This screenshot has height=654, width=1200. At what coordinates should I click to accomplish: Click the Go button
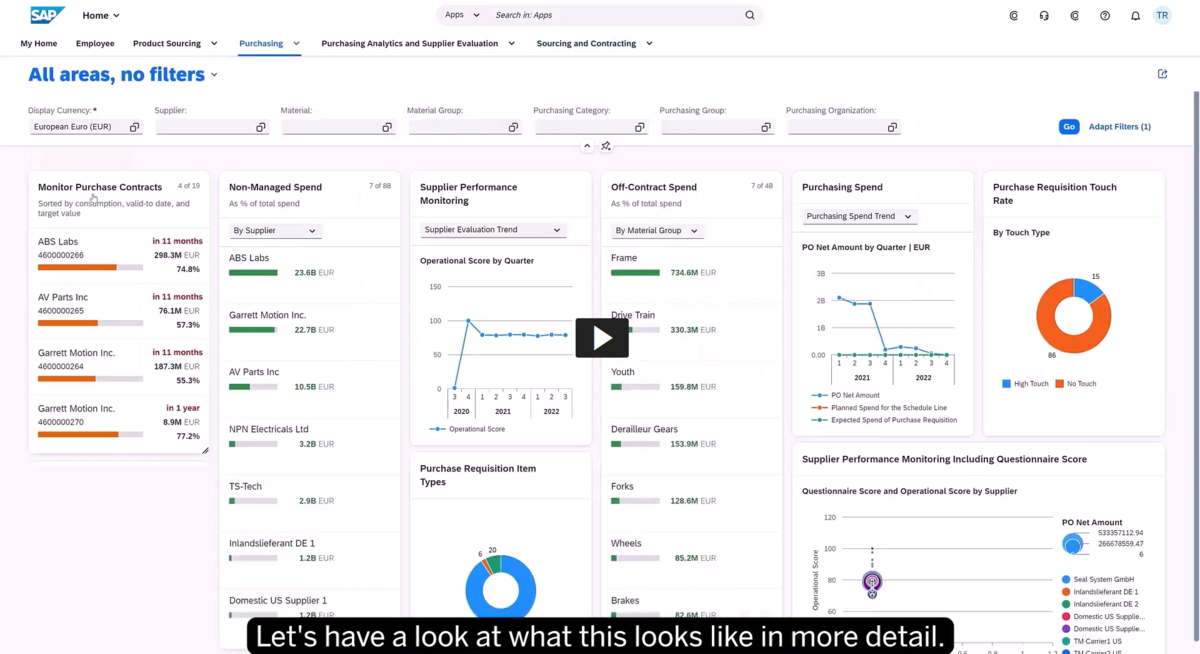(x=1069, y=127)
